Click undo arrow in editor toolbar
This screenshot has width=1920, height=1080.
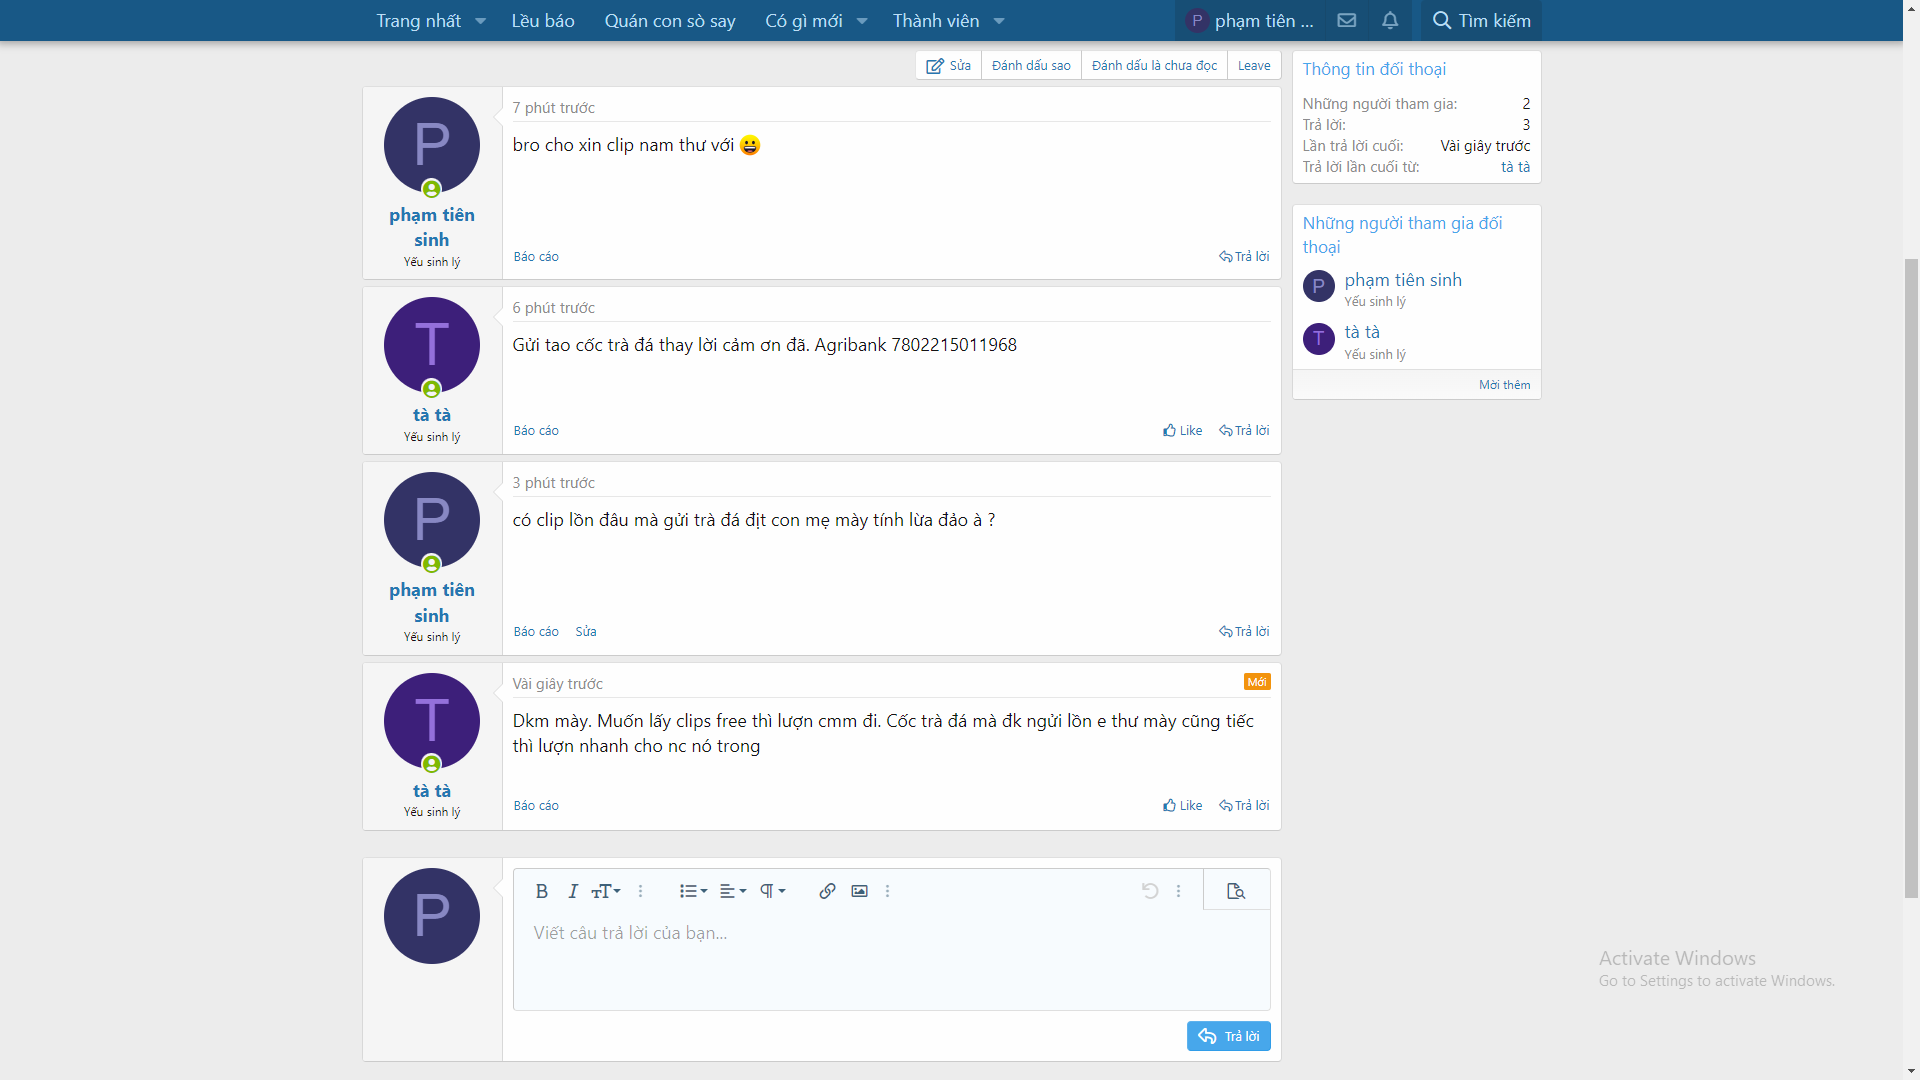pyautogui.click(x=1150, y=891)
